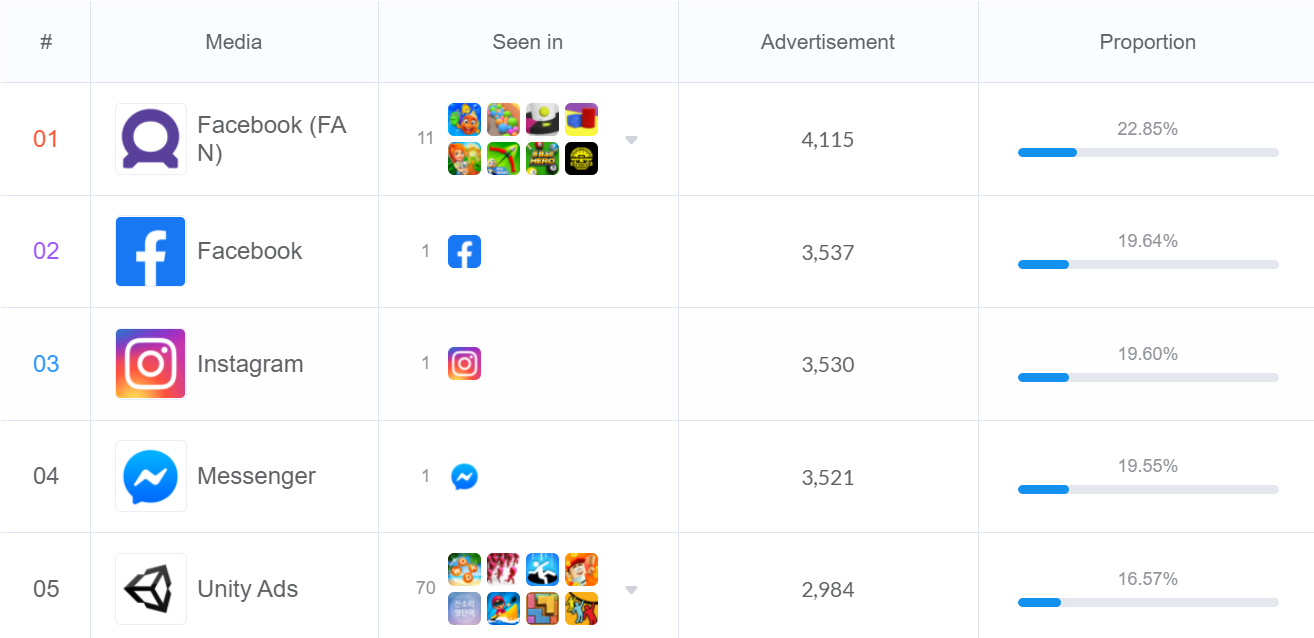Open the Messenger media name link

(256, 476)
